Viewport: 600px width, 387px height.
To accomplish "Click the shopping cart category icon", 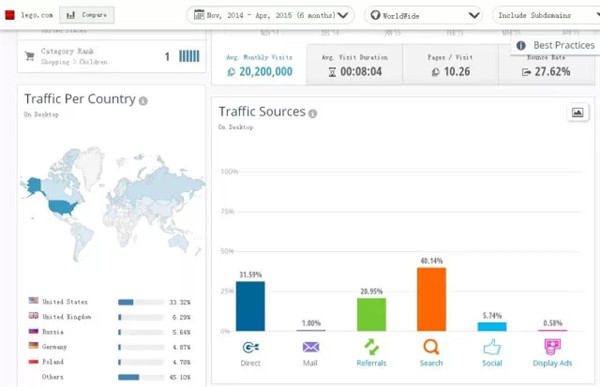I will tap(29, 56).
